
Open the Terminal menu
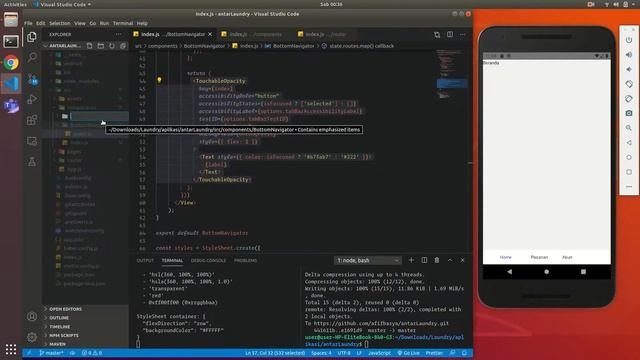tap(123, 23)
